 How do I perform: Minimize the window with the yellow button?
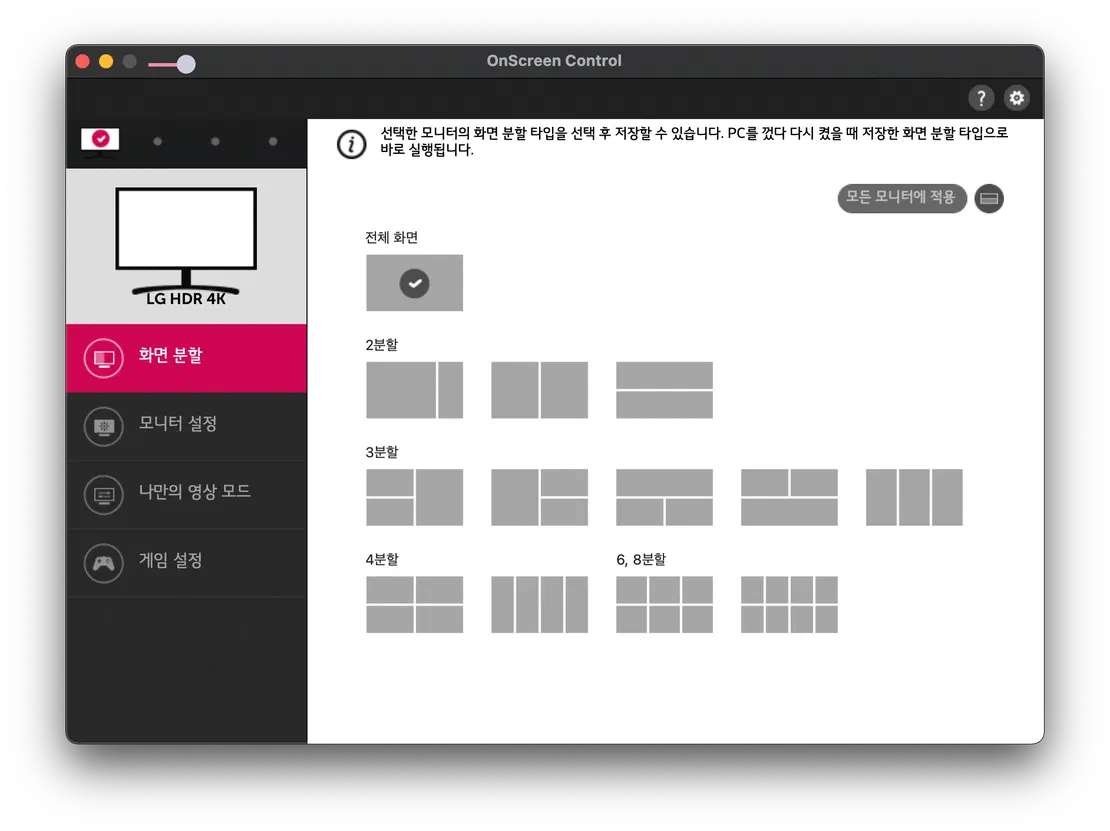point(106,62)
